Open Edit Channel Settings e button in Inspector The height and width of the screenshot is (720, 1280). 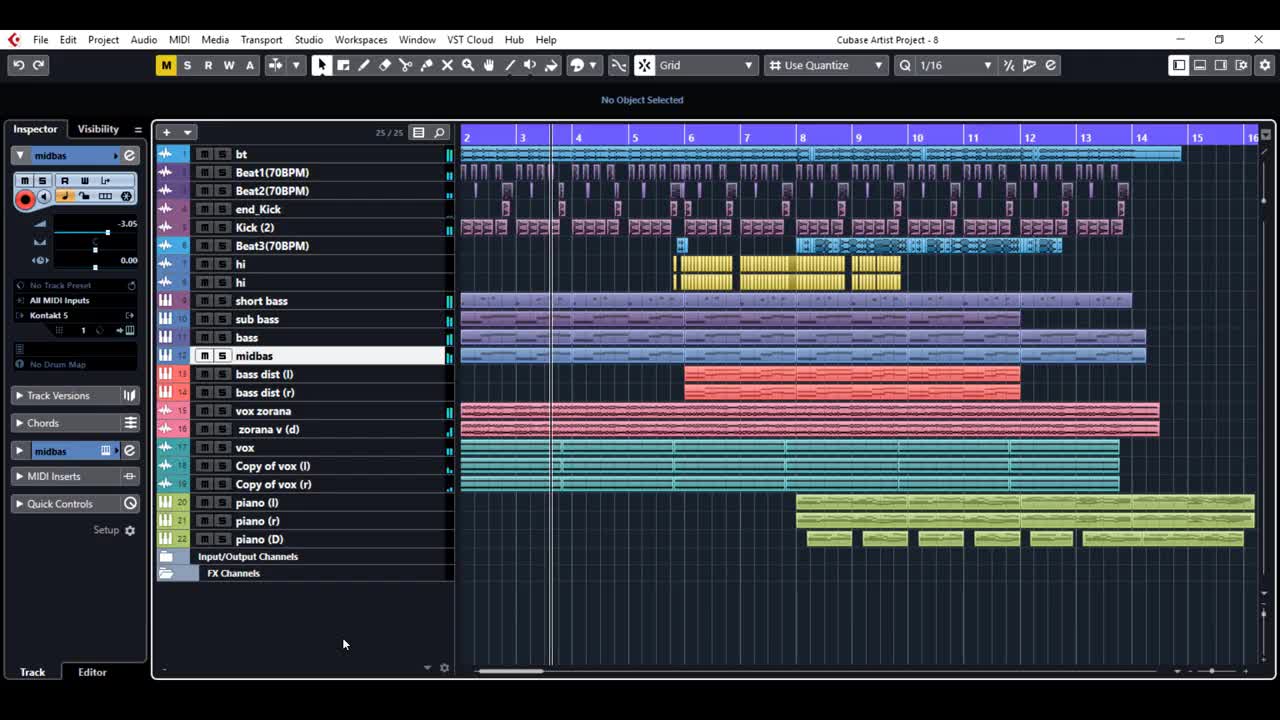(129, 155)
